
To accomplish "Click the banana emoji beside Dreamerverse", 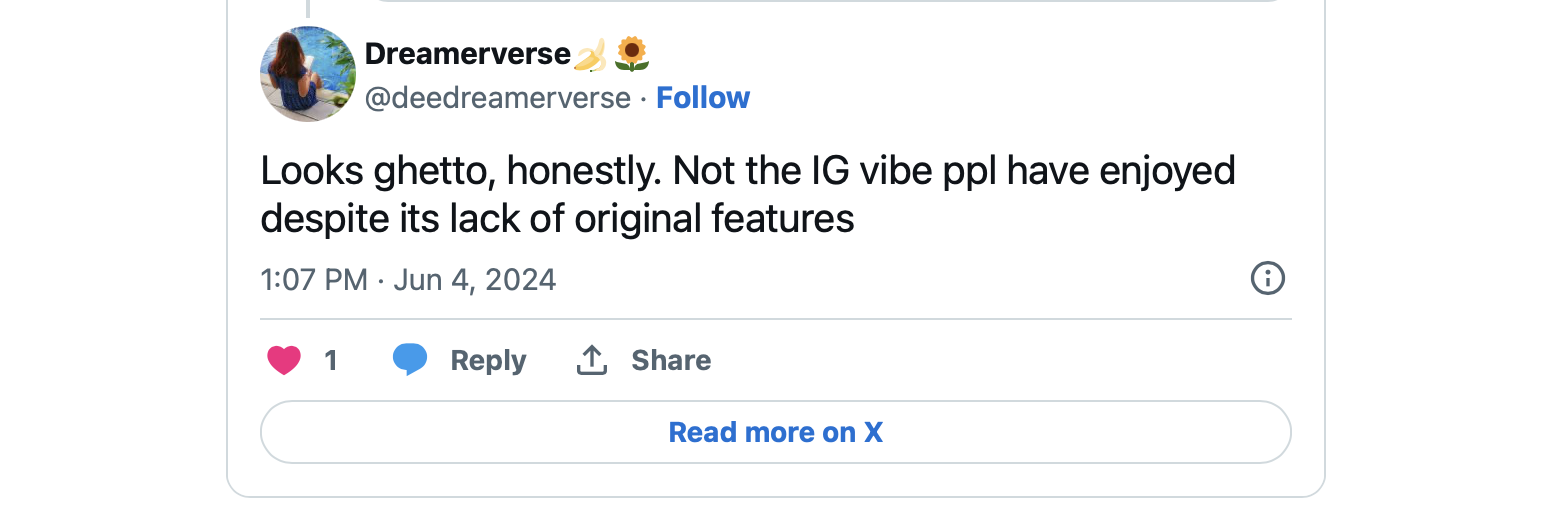I will (x=590, y=55).
